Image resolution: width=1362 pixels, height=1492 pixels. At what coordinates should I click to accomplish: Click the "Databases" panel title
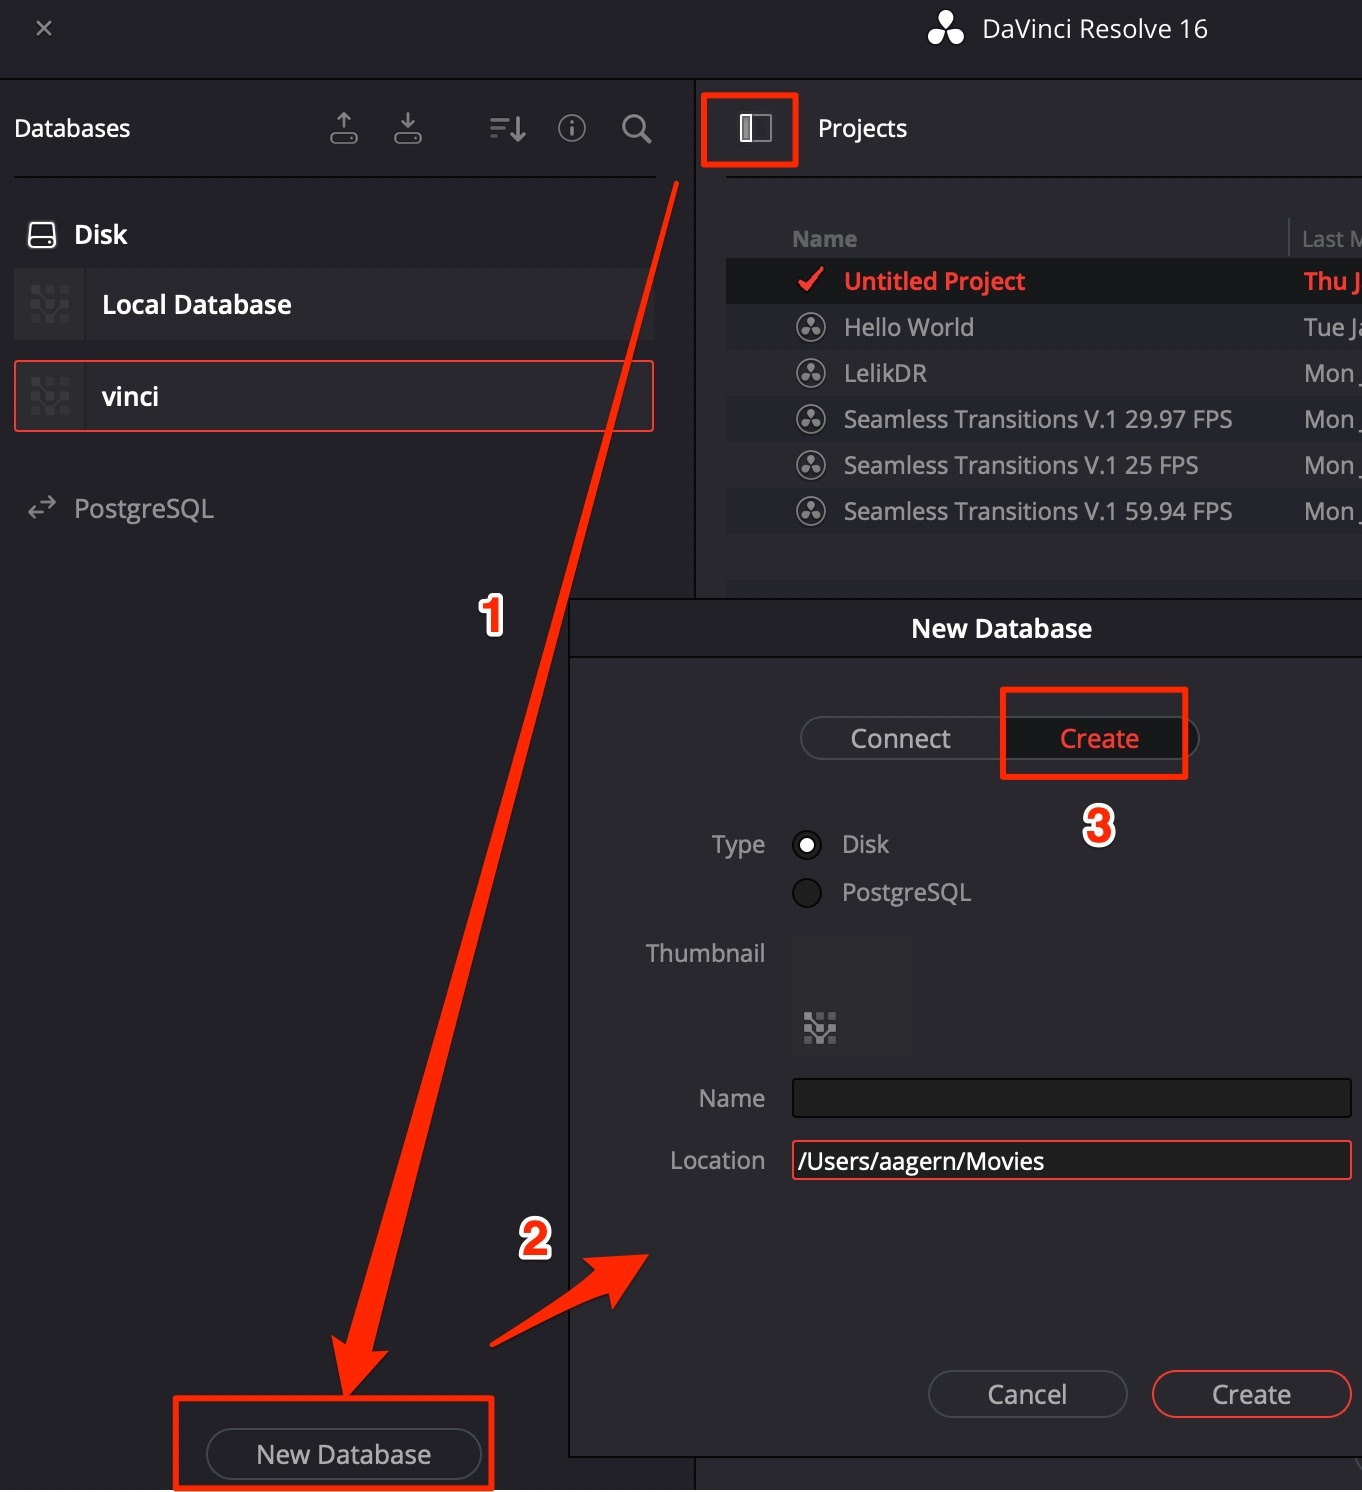pos(72,128)
